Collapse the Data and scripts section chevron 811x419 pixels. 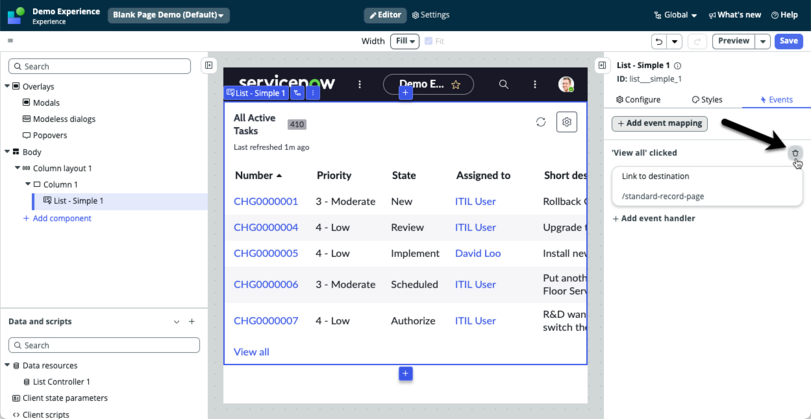176,322
